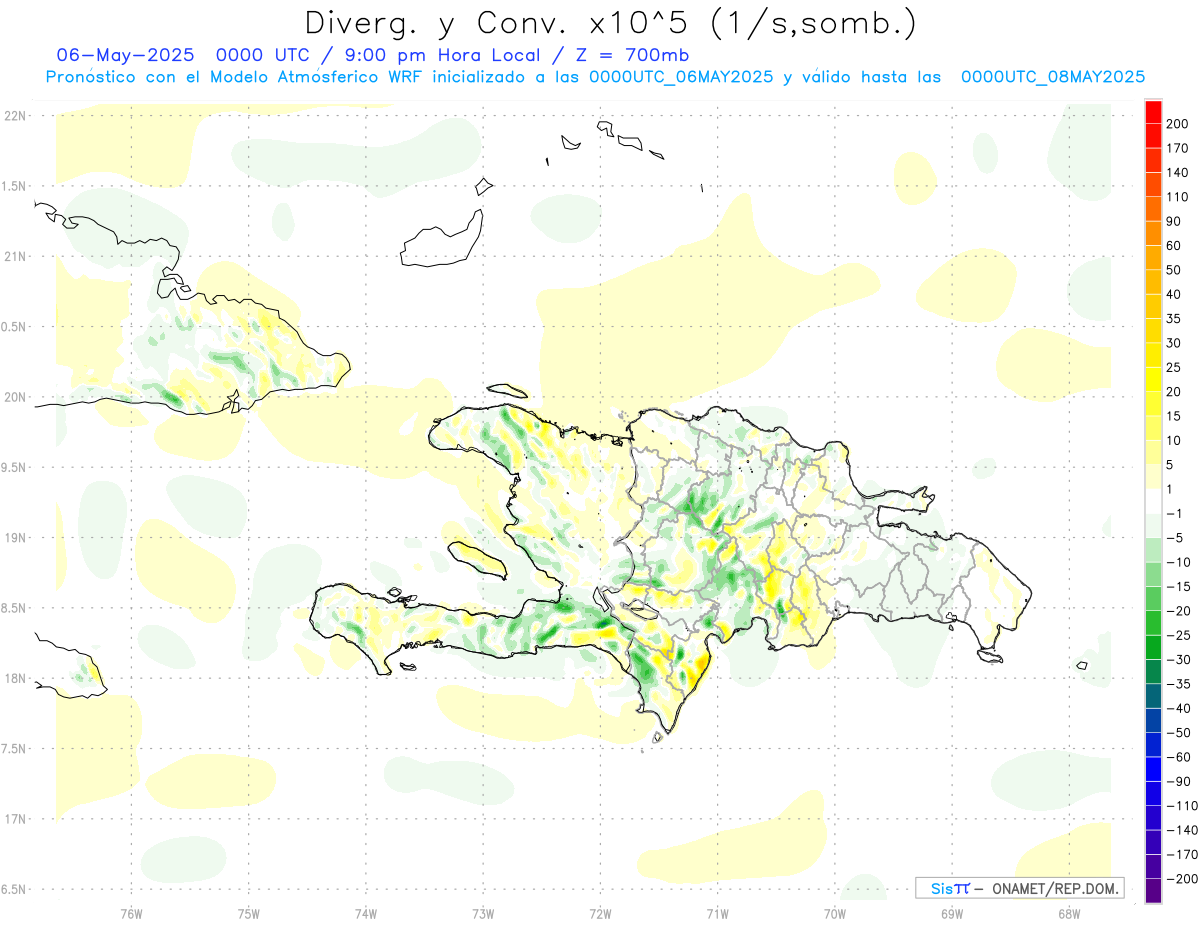1200x927 pixels.
Task: Click the 'SisTT - ONAMET/REP.DOM.' credit box
Action: coord(1019,888)
